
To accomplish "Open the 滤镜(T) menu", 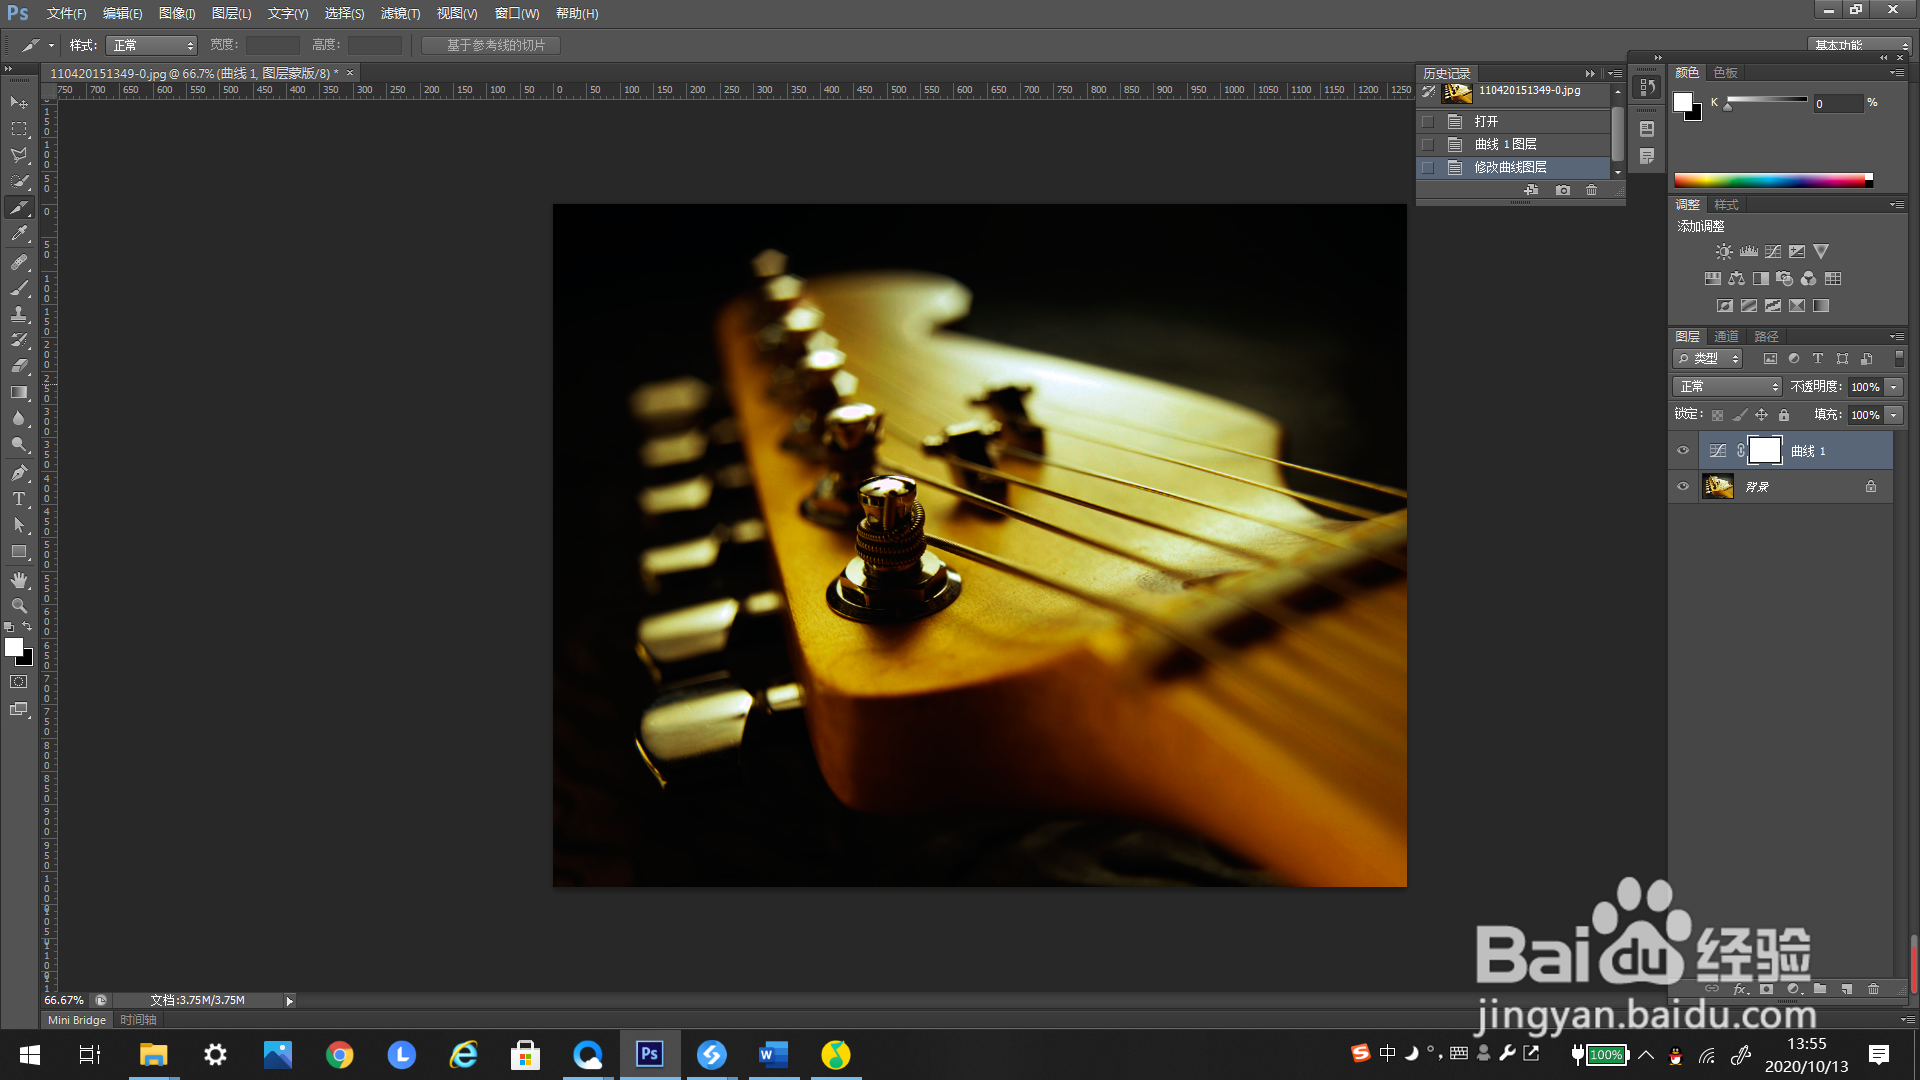I will pos(400,13).
